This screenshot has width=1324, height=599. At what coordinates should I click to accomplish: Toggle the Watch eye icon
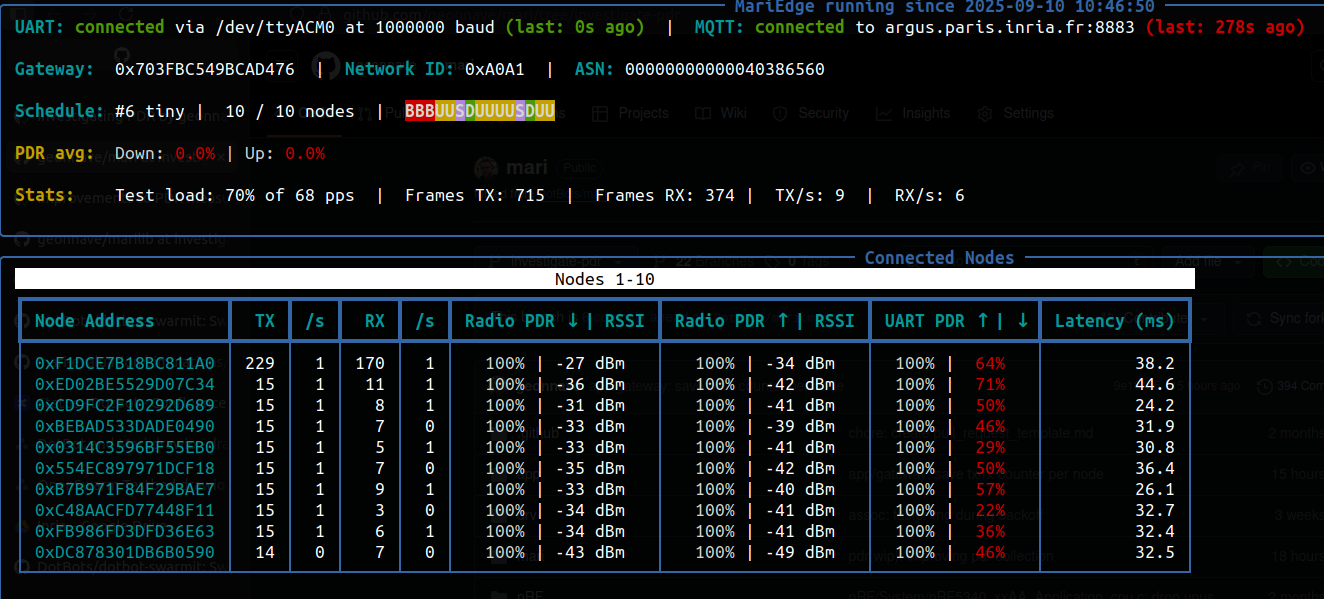click(x=1308, y=168)
